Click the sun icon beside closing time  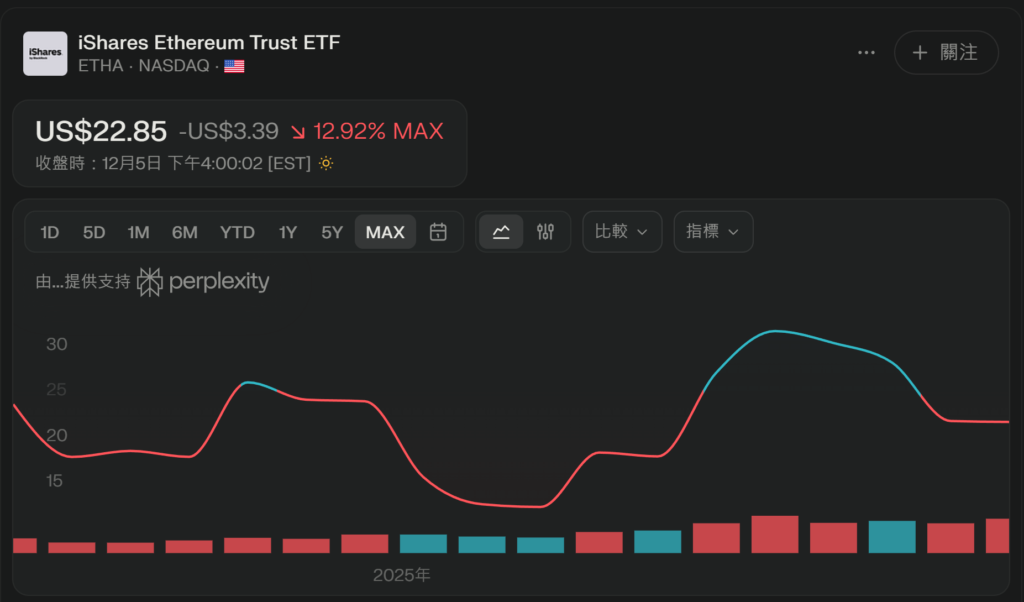point(326,163)
